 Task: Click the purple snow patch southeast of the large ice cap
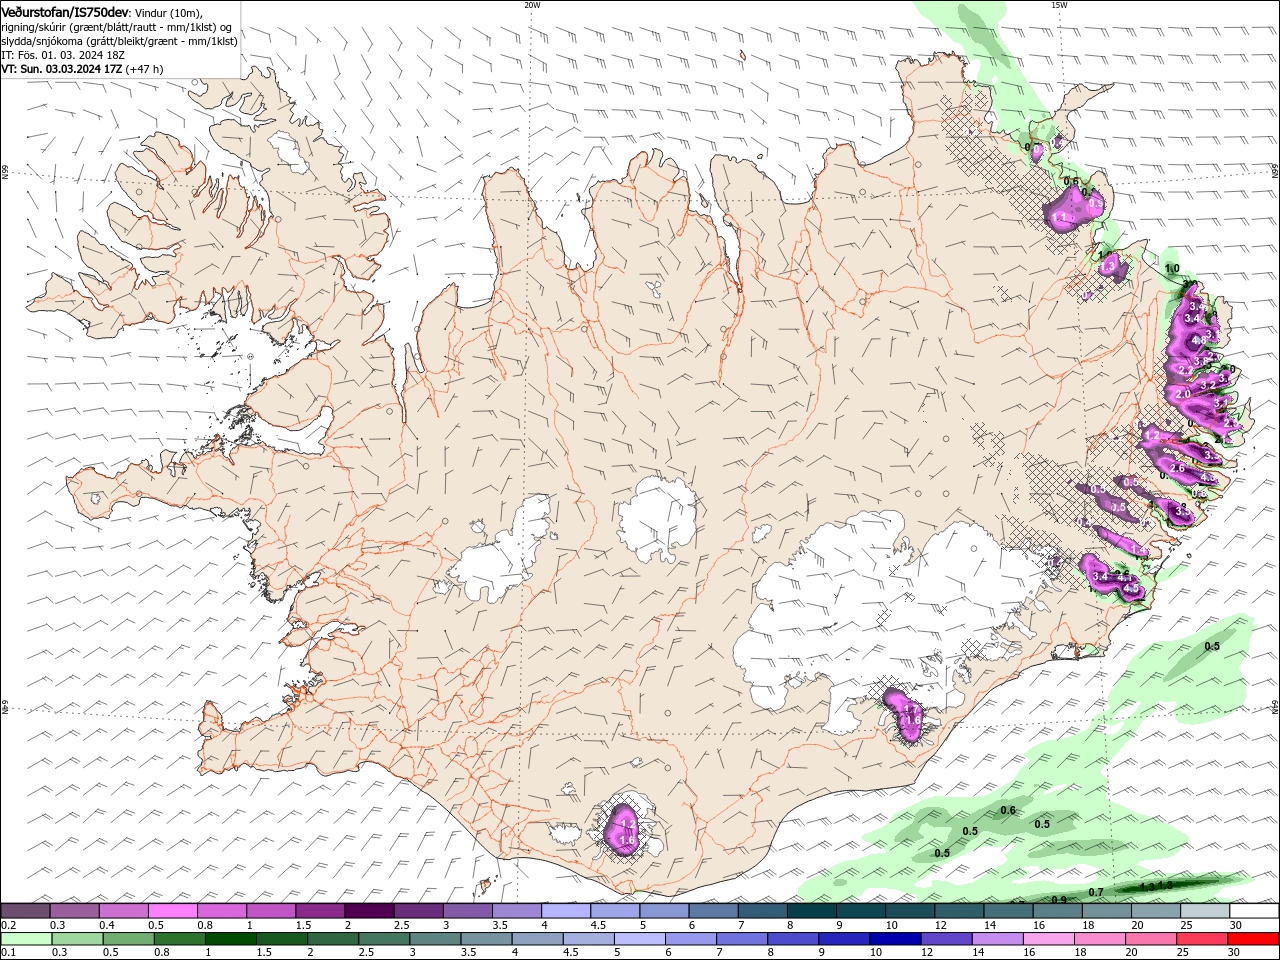tap(907, 714)
